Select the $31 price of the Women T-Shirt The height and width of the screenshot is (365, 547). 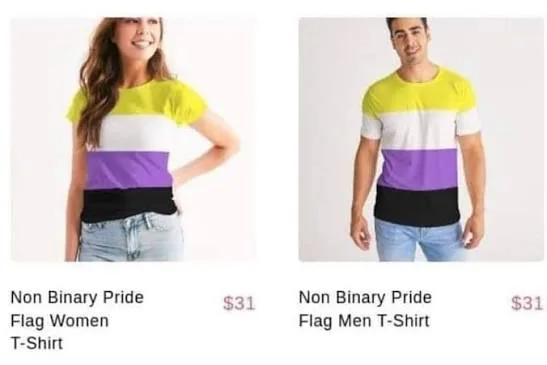pos(239,303)
